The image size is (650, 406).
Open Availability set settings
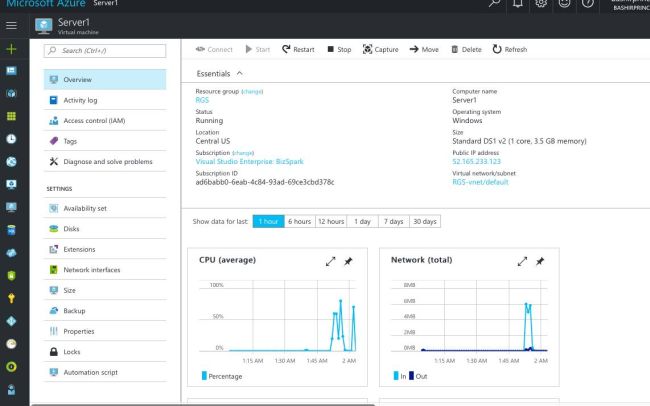click(x=105, y=208)
